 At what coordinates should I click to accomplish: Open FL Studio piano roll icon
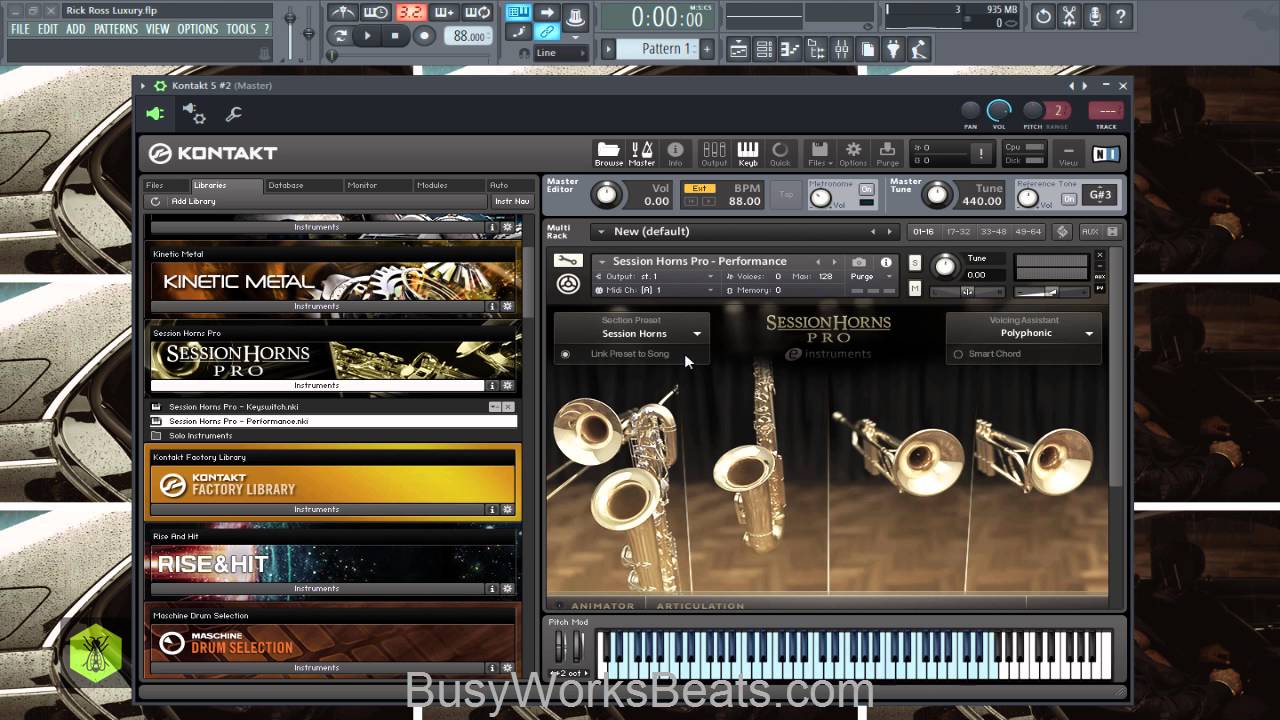pyautogui.click(x=790, y=49)
